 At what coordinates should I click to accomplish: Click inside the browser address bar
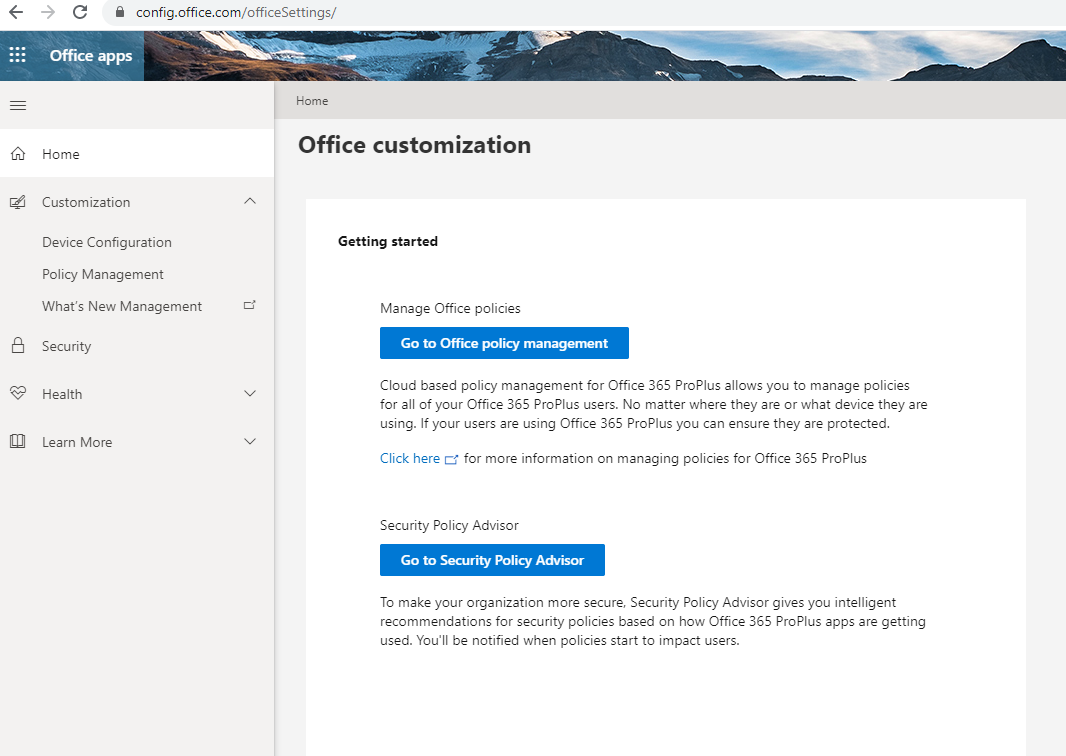300,15
